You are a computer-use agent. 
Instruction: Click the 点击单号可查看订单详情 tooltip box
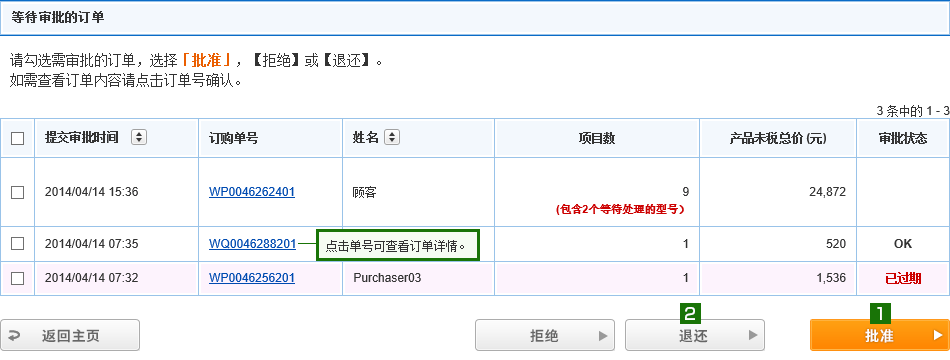coord(398,245)
